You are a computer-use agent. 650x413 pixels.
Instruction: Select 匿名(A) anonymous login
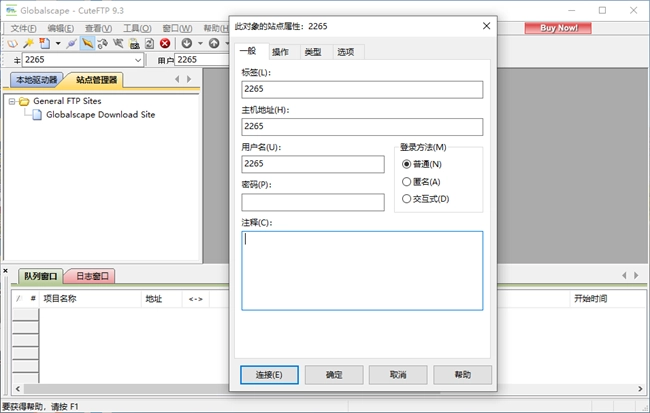[406, 182]
